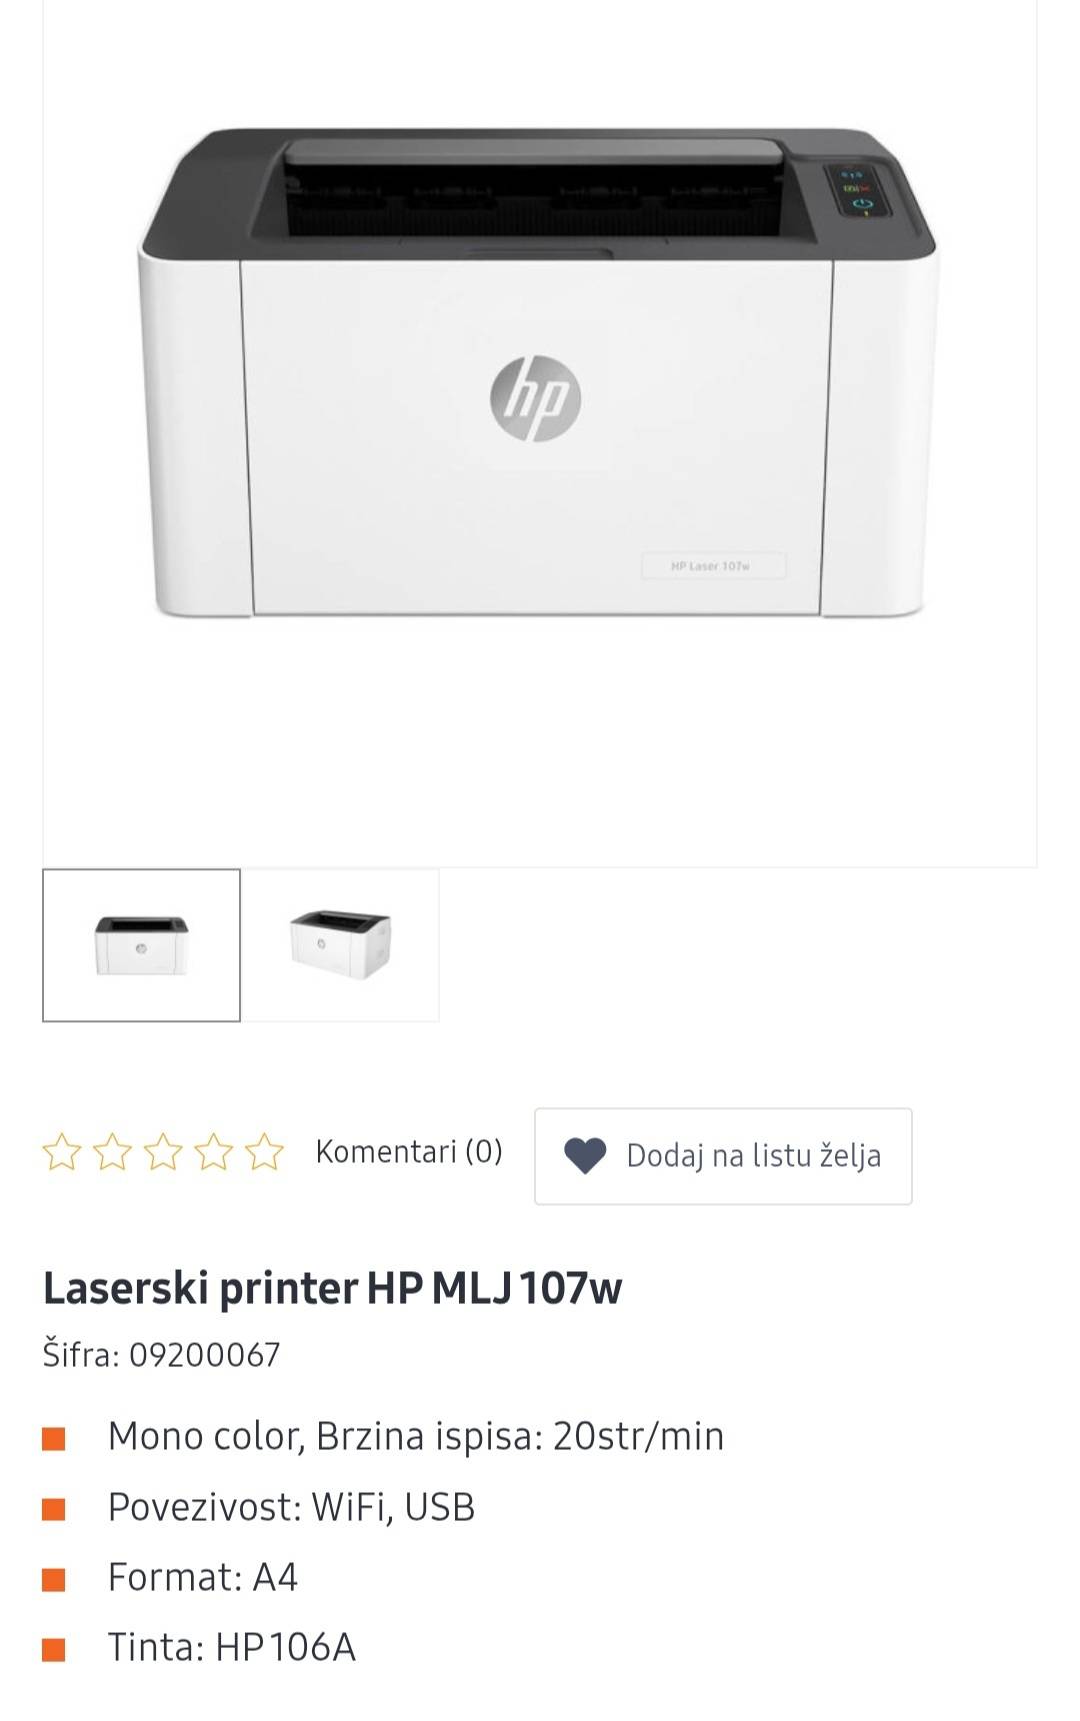Add product with Dodaj na listu želja

[723, 1156]
